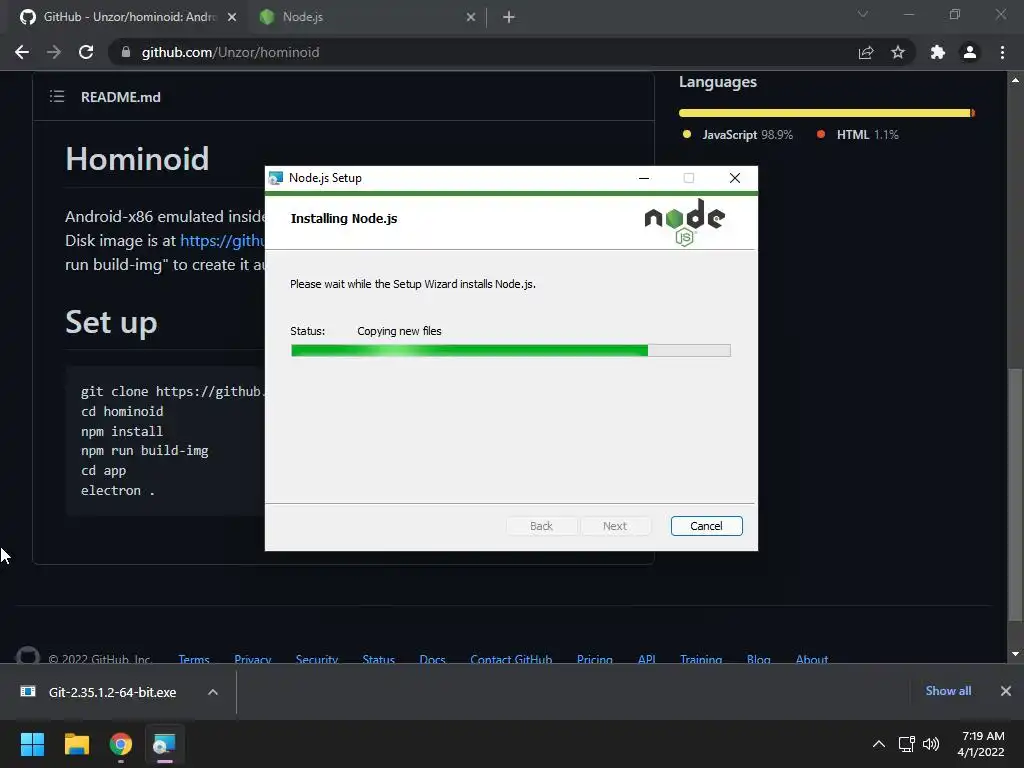Close the GitHub Unzor/hominoid tab
This screenshot has height=768, width=1024.
point(232,17)
